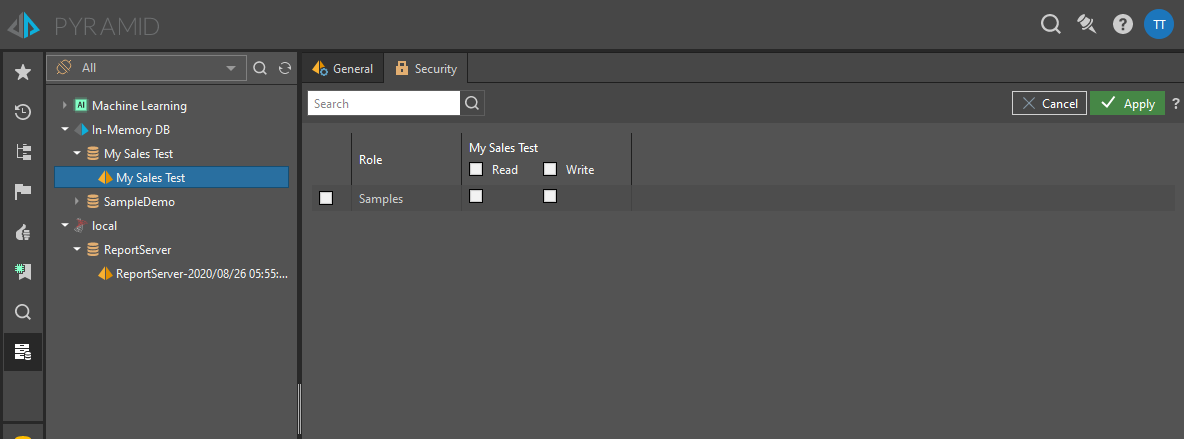Click the top-right global search icon

pyautogui.click(x=1050, y=24)
